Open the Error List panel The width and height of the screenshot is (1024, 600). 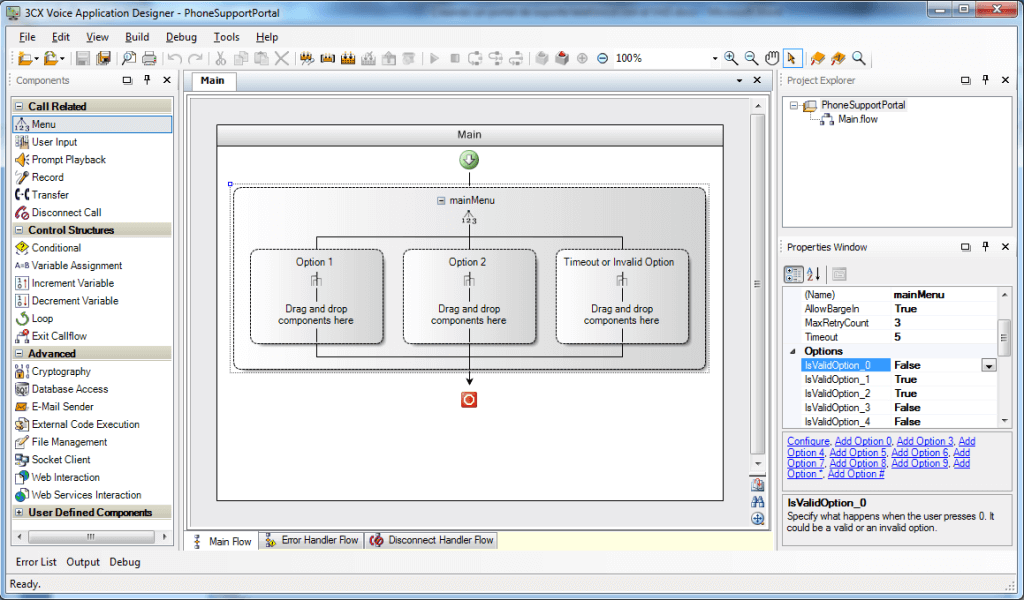36,561
